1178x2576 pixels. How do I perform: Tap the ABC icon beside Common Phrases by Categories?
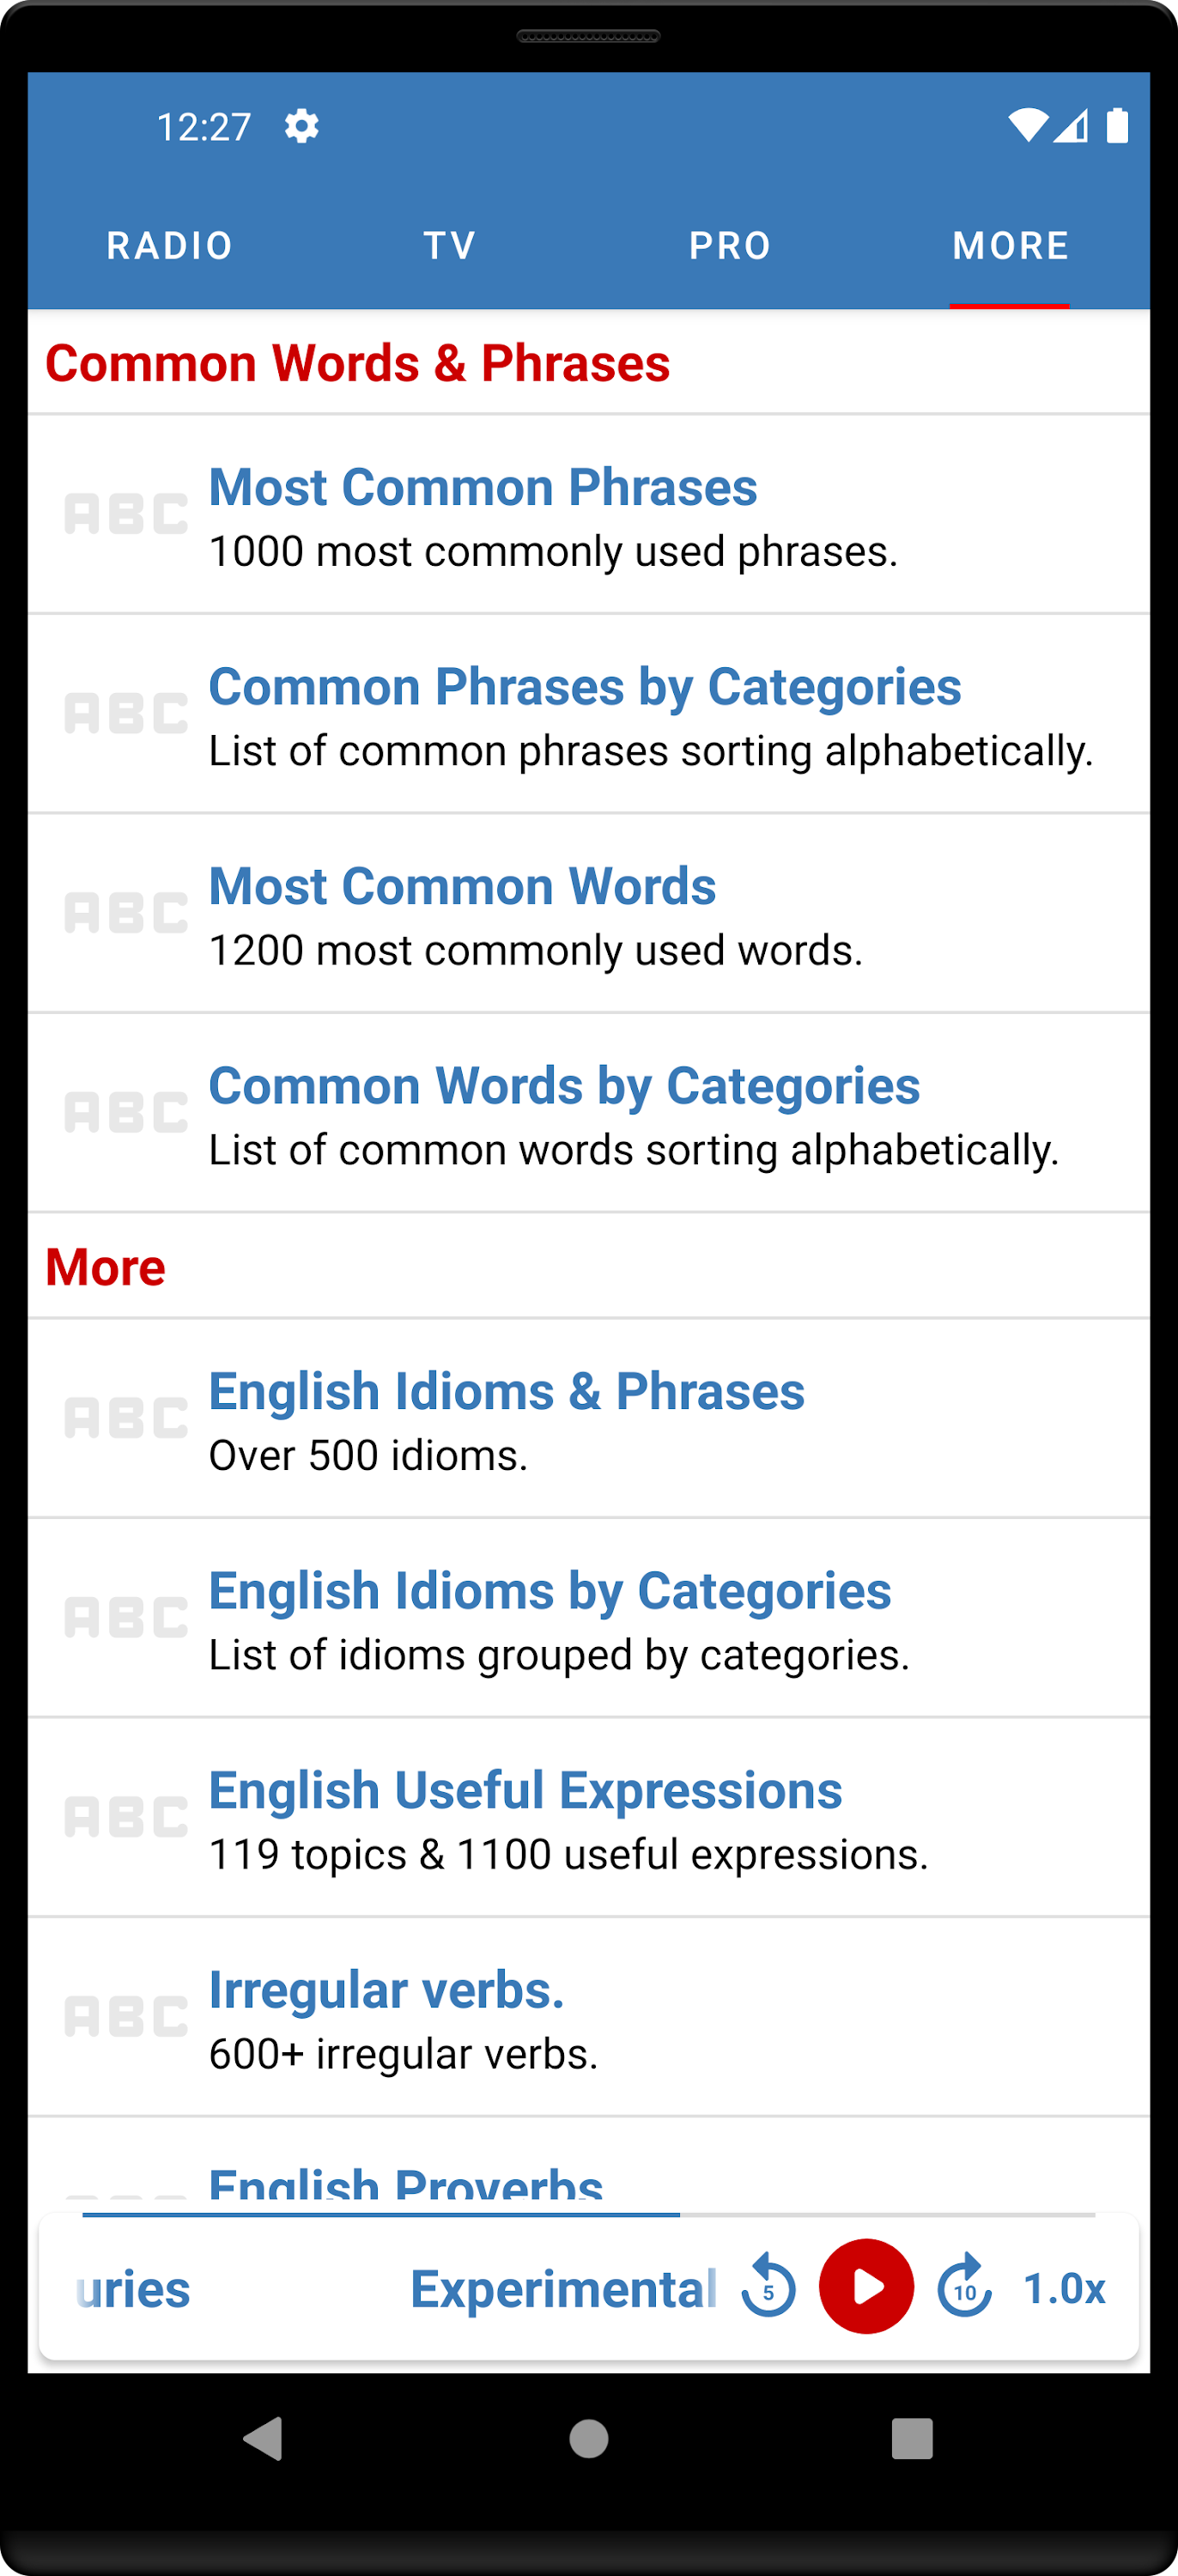124,712
